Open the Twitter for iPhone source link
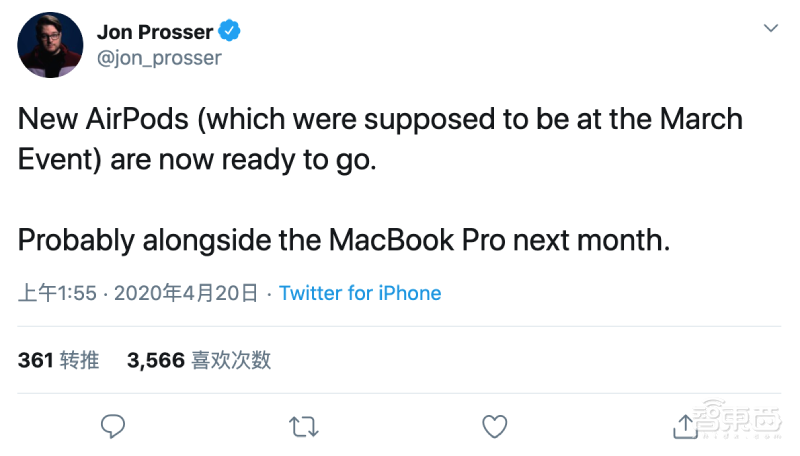Screen dimensions: 800x456 tap(360, 293)
